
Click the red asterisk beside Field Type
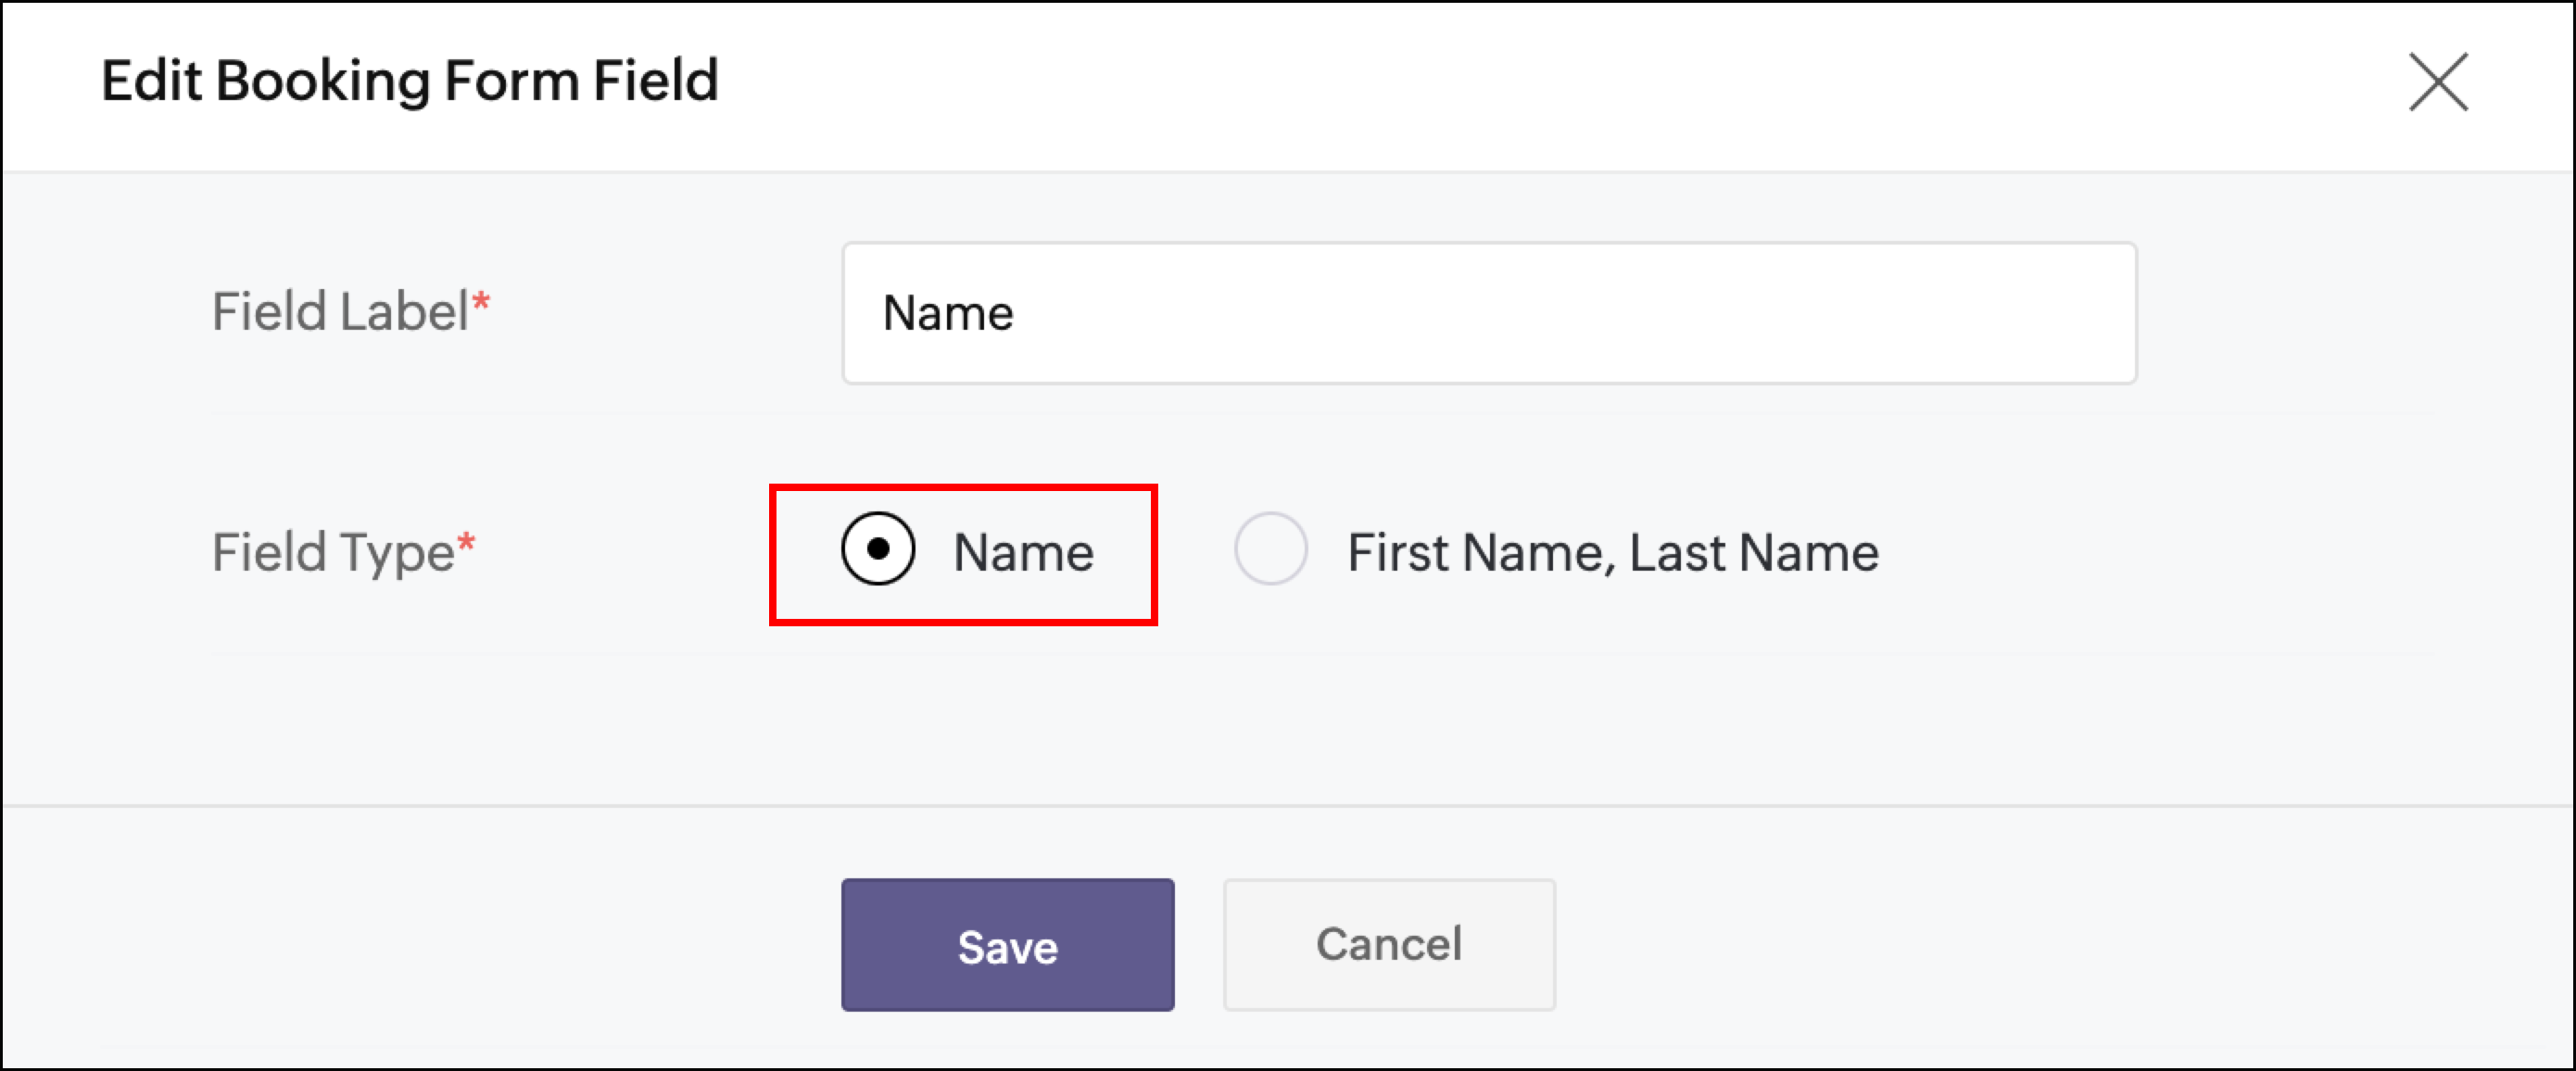tap(466, 543)
